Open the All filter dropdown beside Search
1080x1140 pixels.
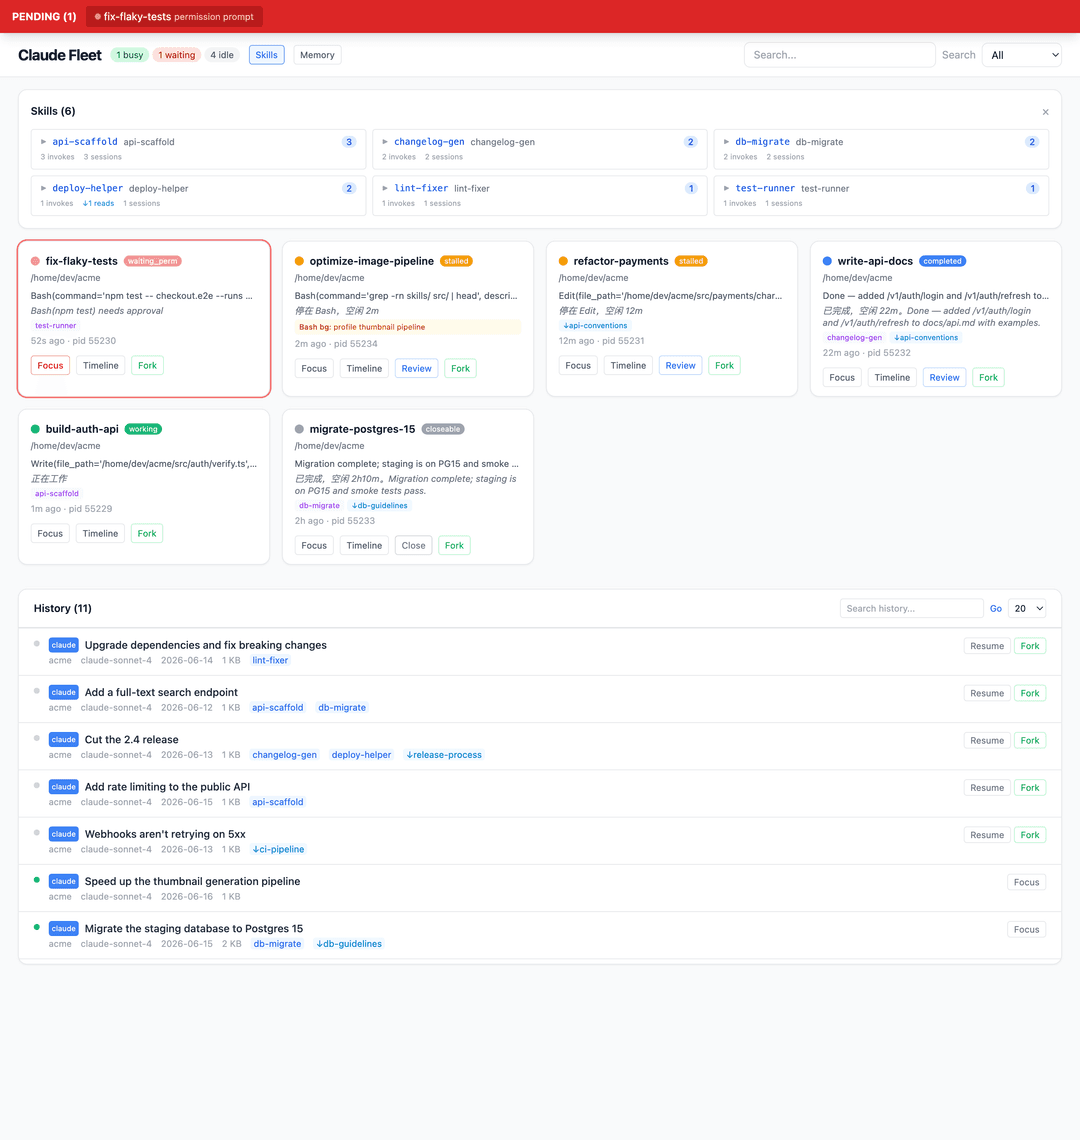click(x=1022, y=55)
